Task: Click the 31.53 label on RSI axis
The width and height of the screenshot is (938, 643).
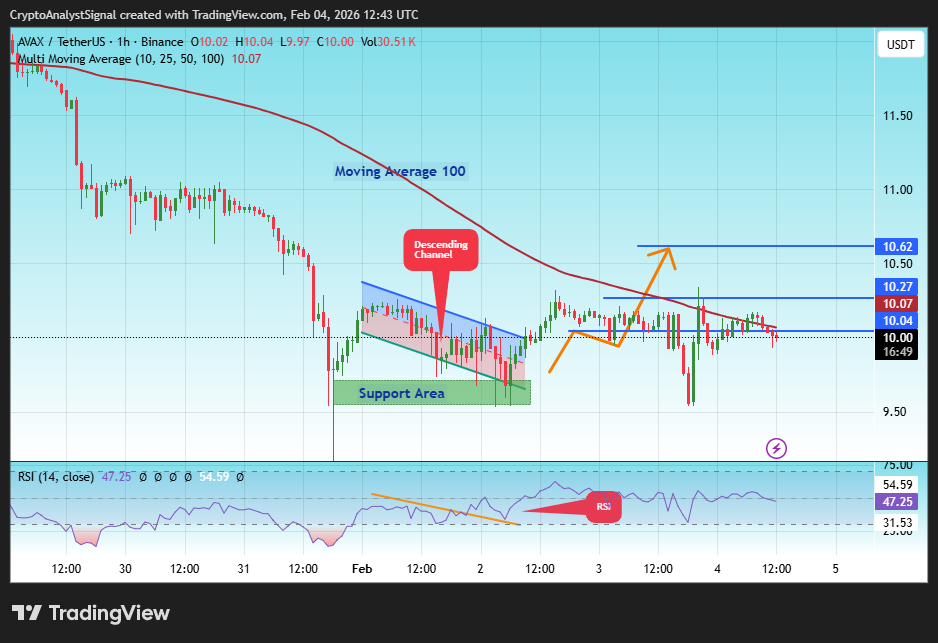Action: (x=897, y=523)
